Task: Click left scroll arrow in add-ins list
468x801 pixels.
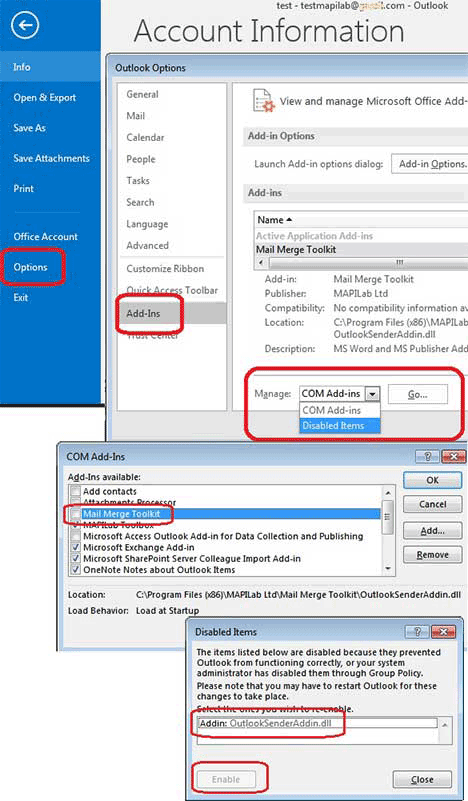Action: coord(262,263)
